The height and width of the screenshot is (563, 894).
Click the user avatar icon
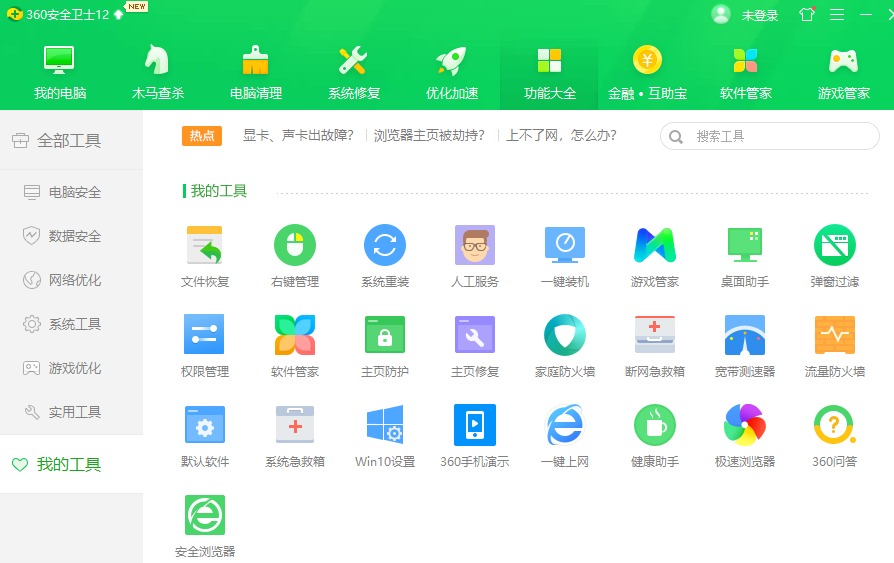pos(721,14)
